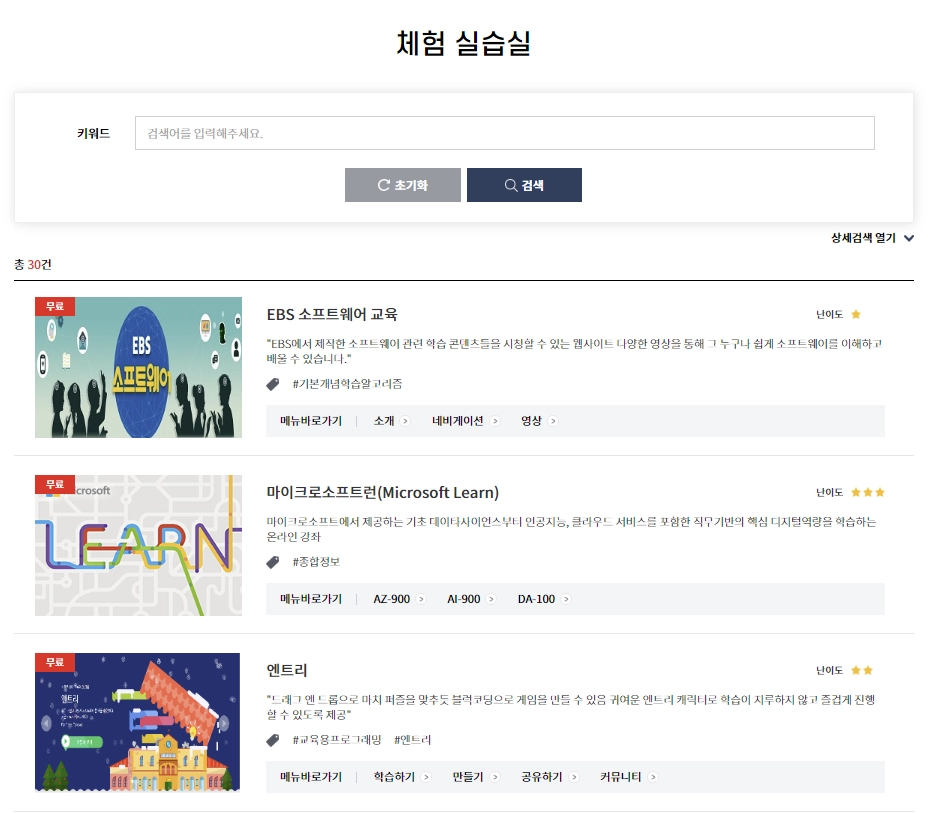Screen dimensions: 928x813
Task: Click the #교육용프로그래밍 tag
Action: [337, 740]
